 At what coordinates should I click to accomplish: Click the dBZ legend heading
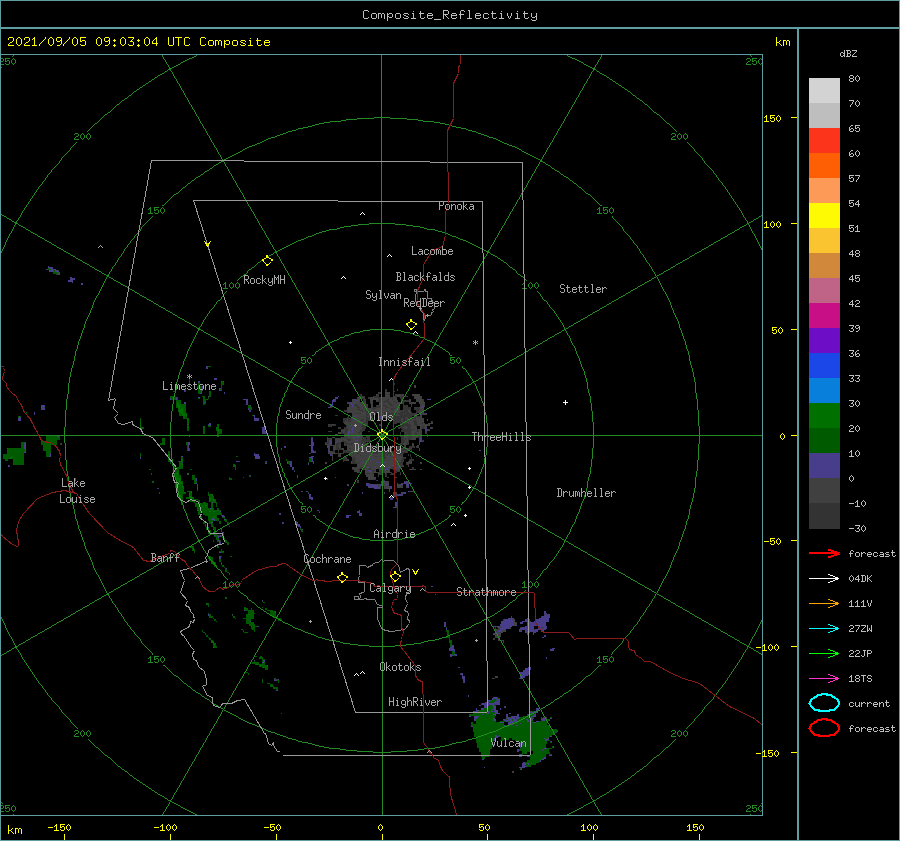click(x=848, y=53)
